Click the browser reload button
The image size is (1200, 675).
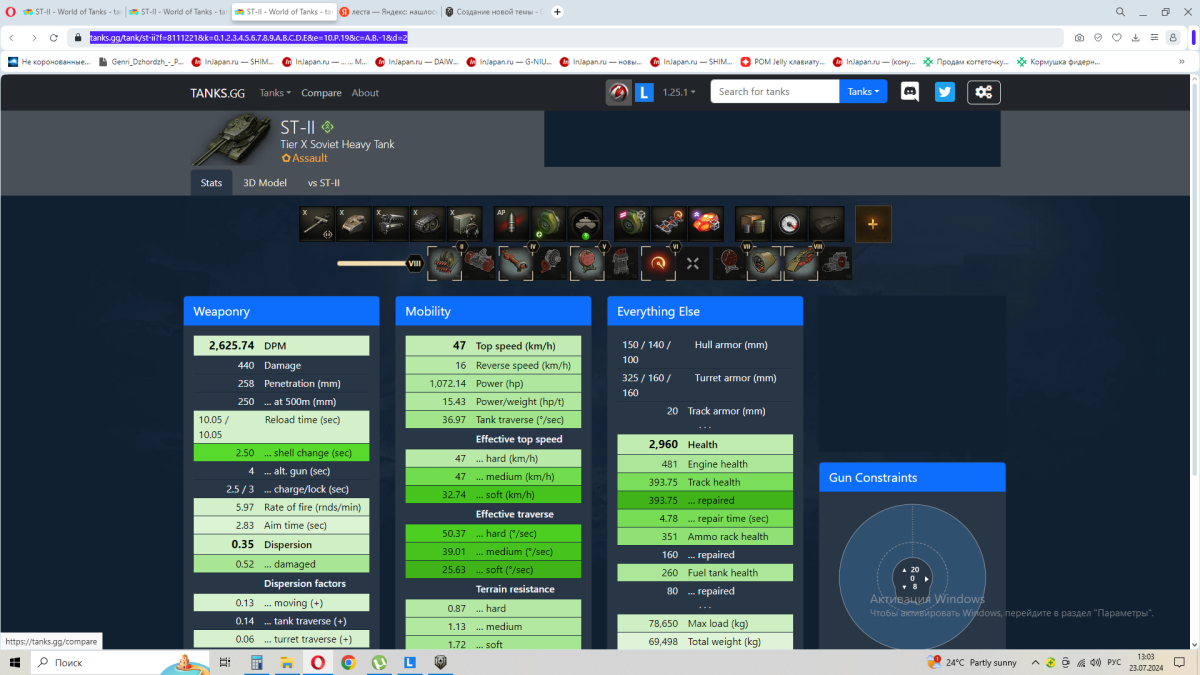coord(55,37)
